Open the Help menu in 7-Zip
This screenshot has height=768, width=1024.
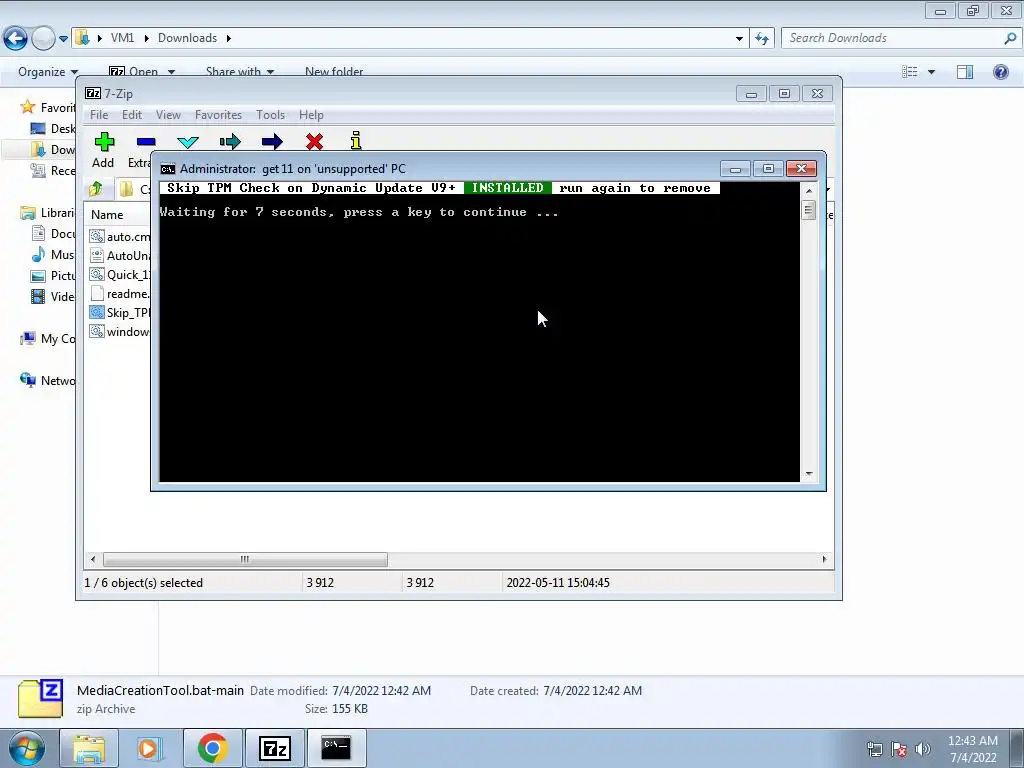pyautogui.click(x=312, y=115)
